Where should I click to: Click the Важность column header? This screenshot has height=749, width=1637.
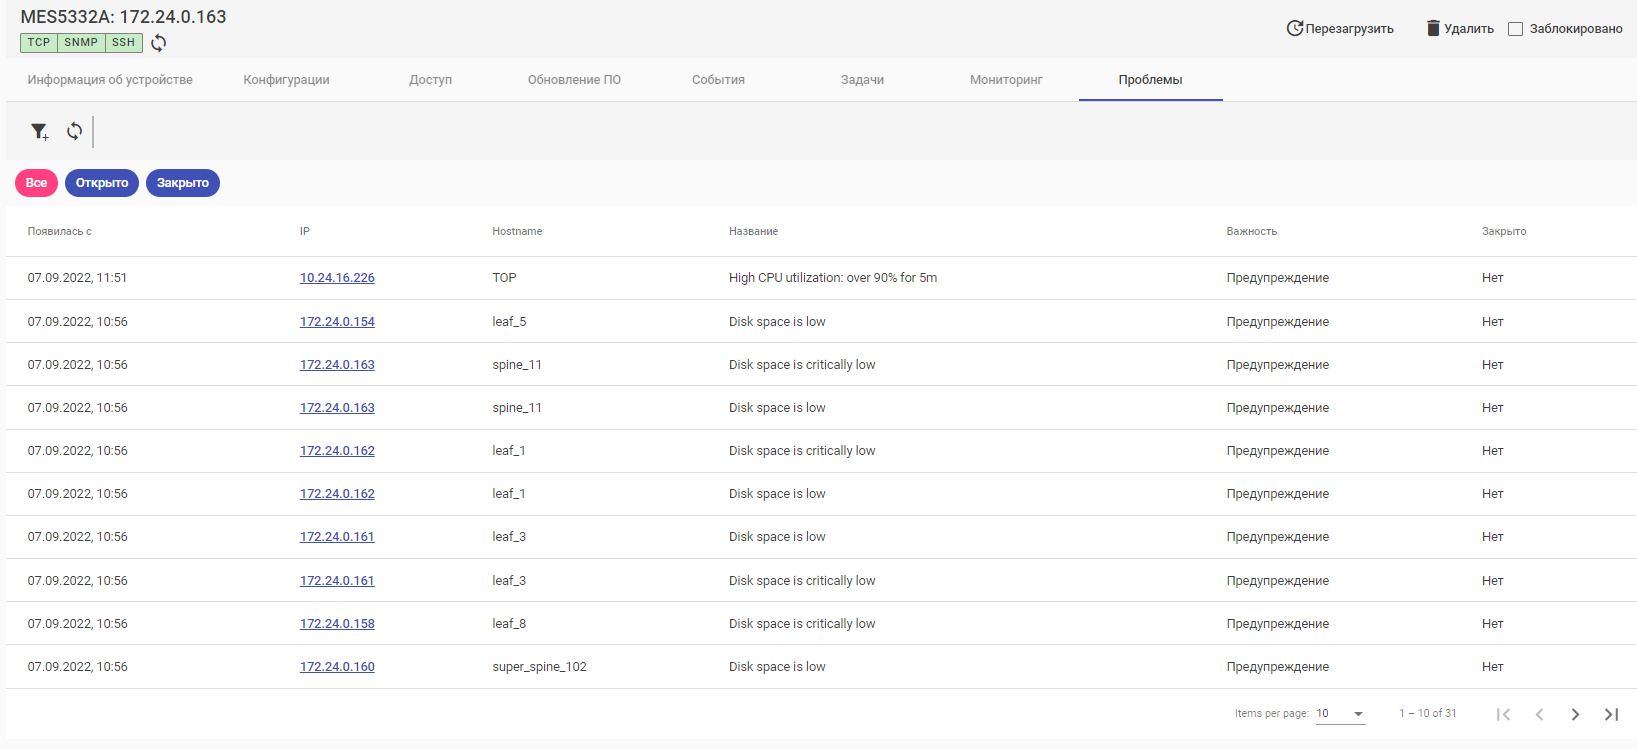1251,232
